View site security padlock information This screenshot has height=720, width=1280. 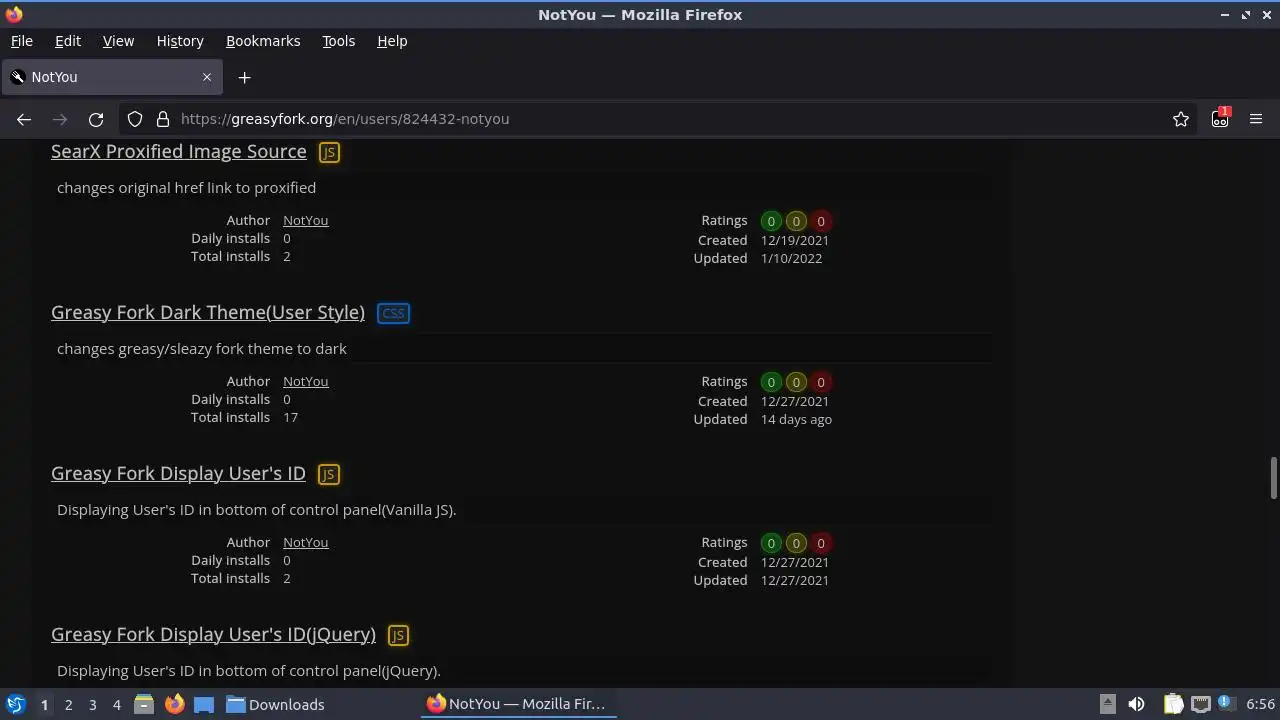163,119
